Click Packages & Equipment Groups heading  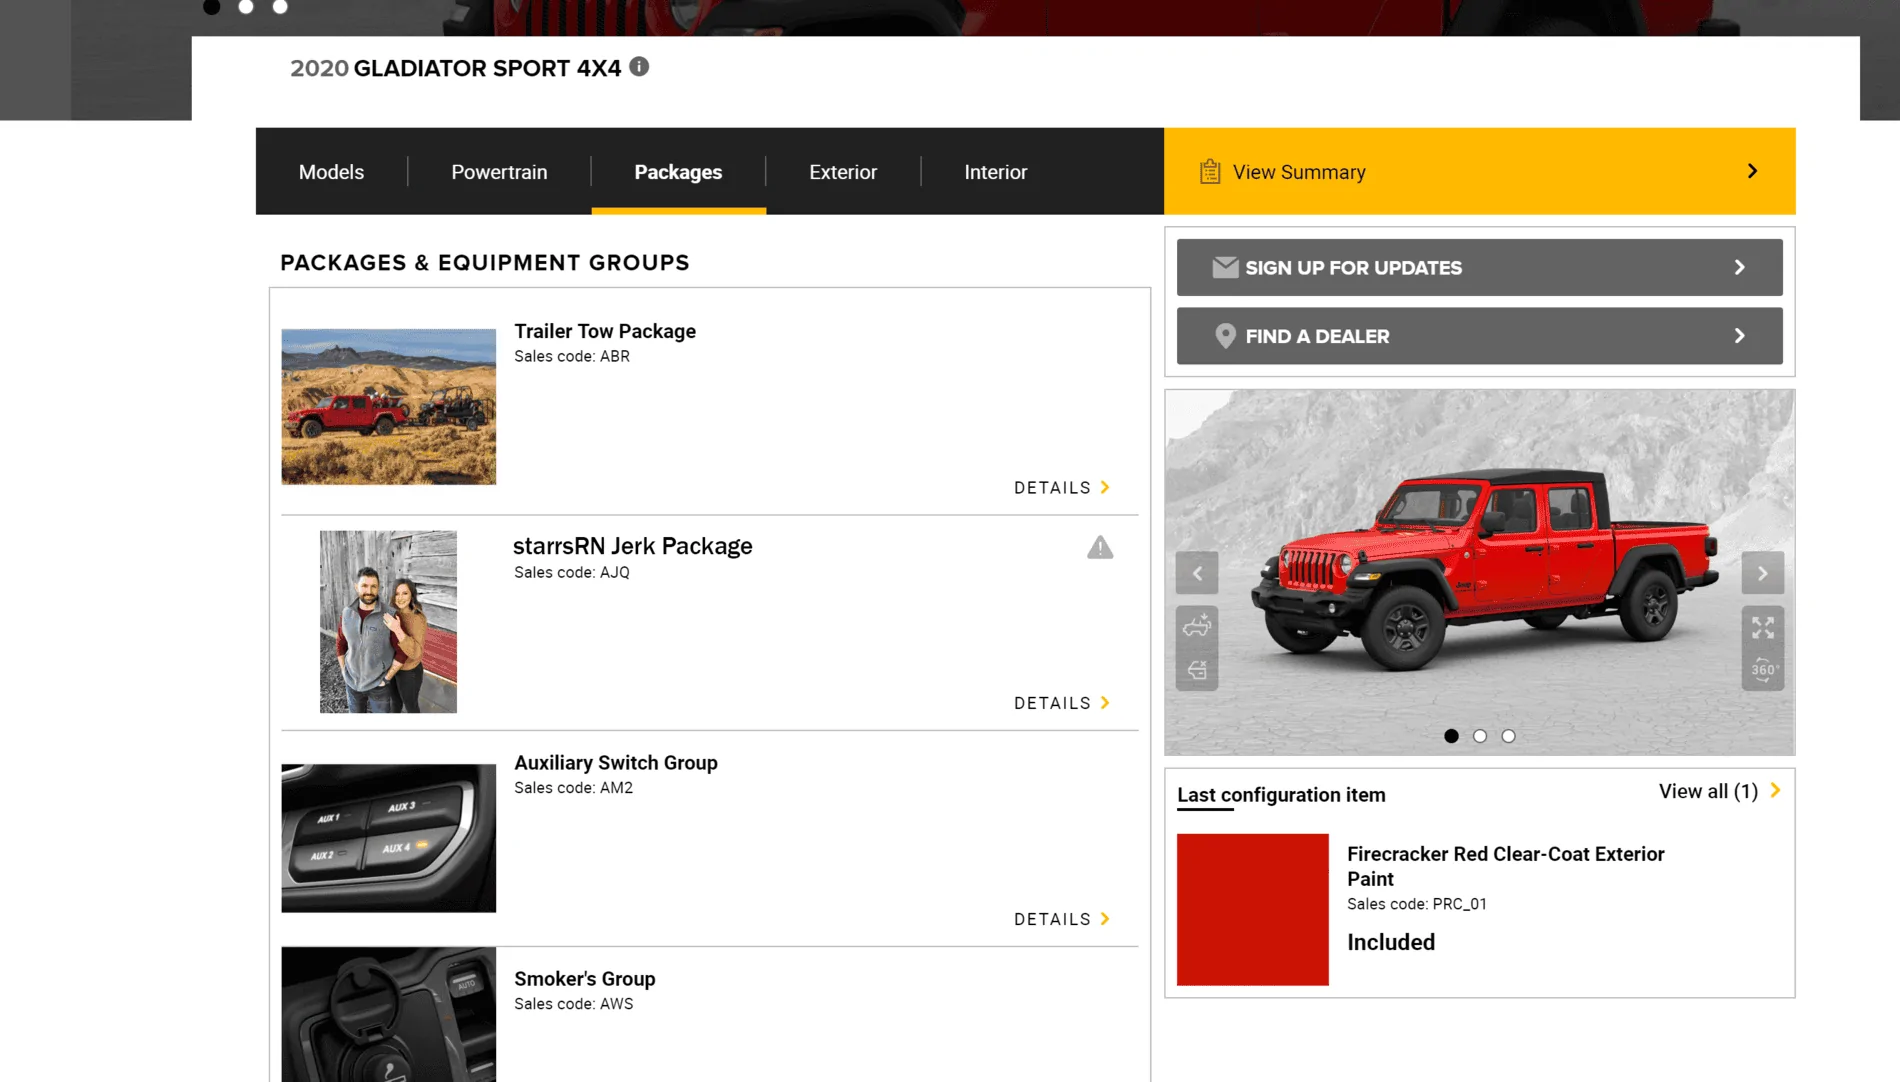[x=484, y=263]
